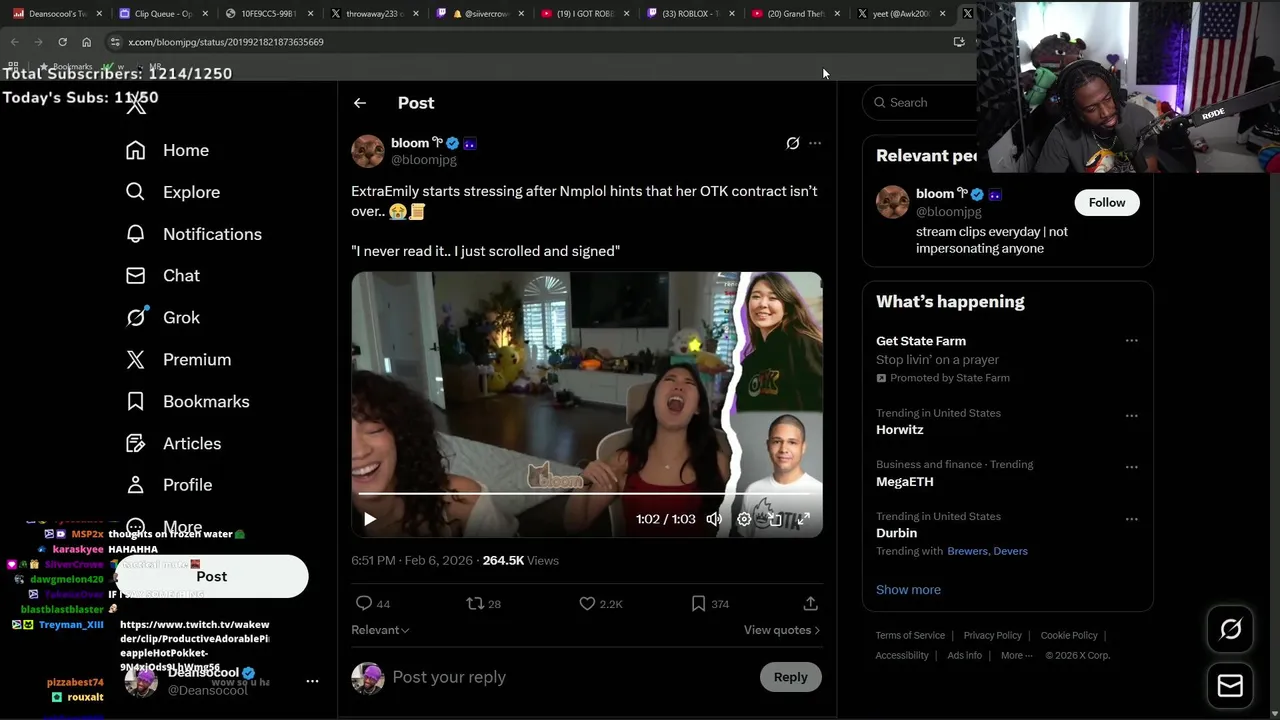This screenshot has width=1280, height=720.
Task: Open the Durbin trending topic
Action: pyautogui.click(x=896, y=533)
